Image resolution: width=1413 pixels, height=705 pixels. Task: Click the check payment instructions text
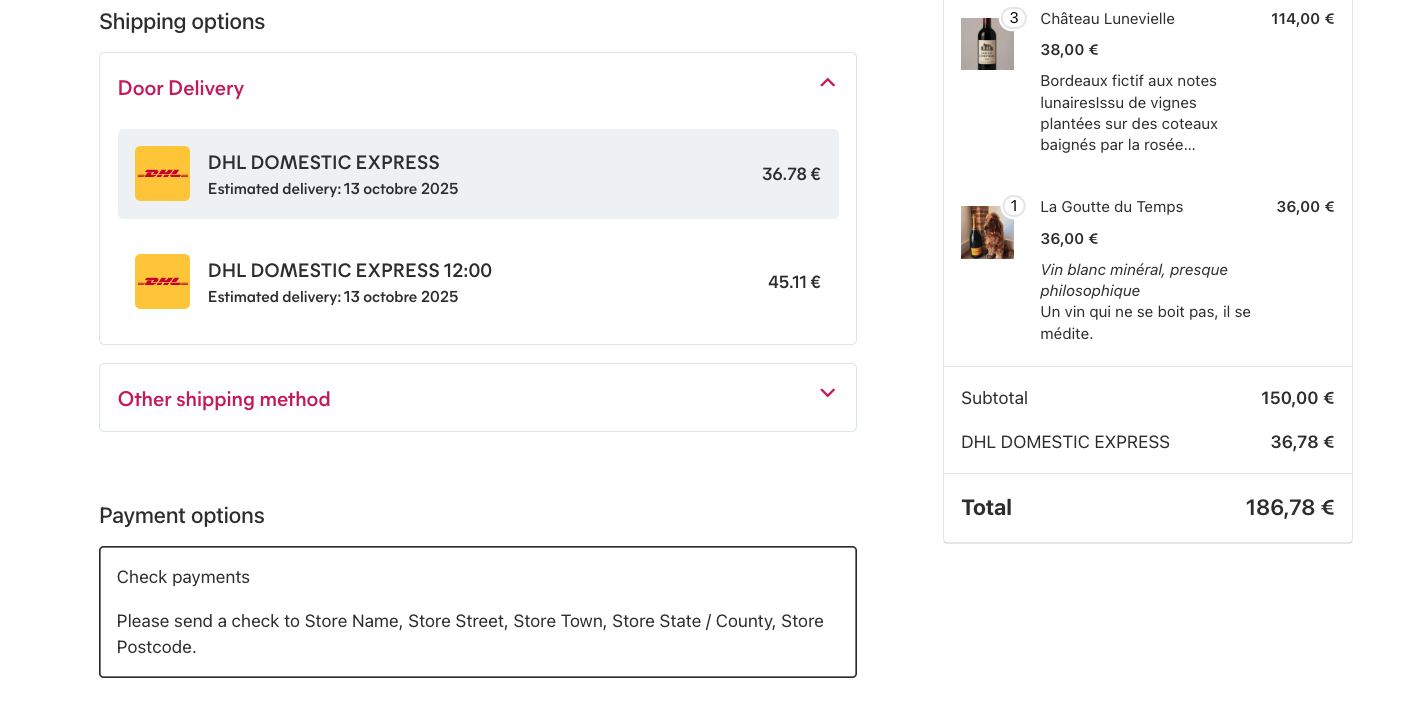[470, 634]
